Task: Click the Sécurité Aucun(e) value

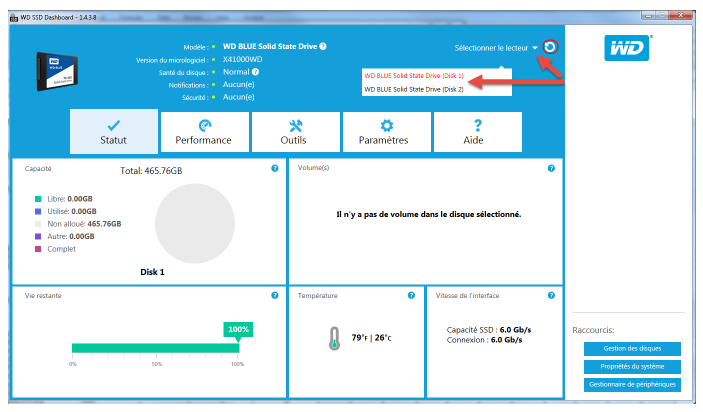Action: (239, 97)
